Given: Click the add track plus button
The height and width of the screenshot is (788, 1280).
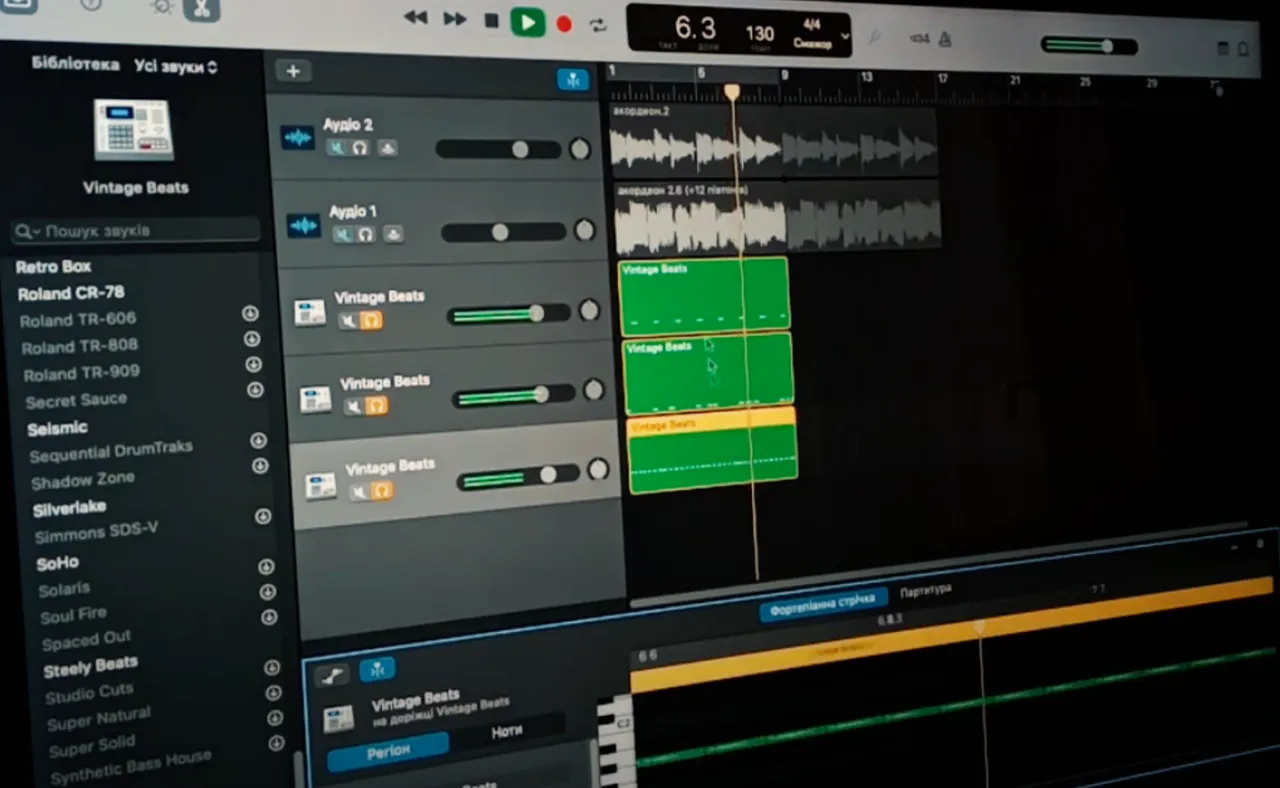Looking at the screenshot, I should pyautogui.click(x=293, y=70).
